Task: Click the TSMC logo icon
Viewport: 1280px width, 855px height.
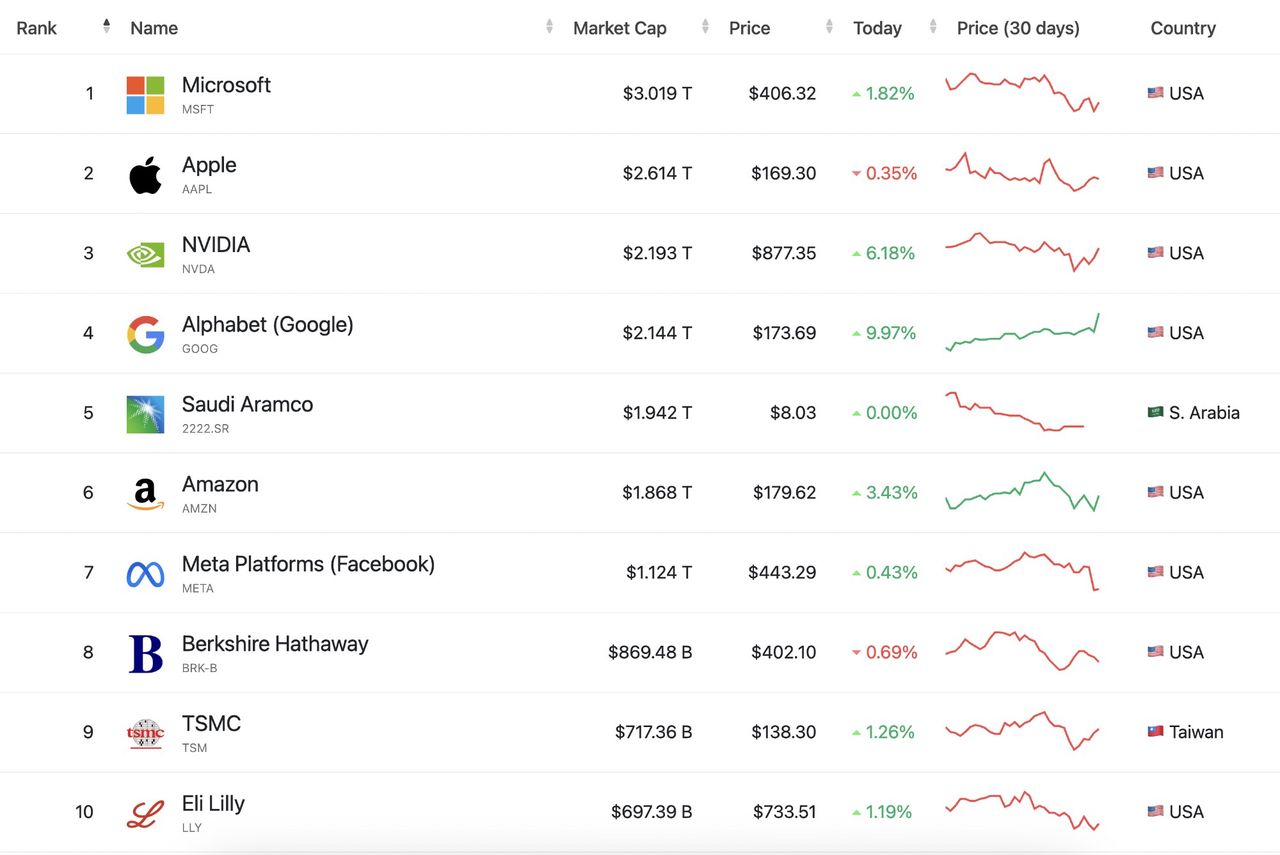Action: pyautogui.click(x=145, y=733)
